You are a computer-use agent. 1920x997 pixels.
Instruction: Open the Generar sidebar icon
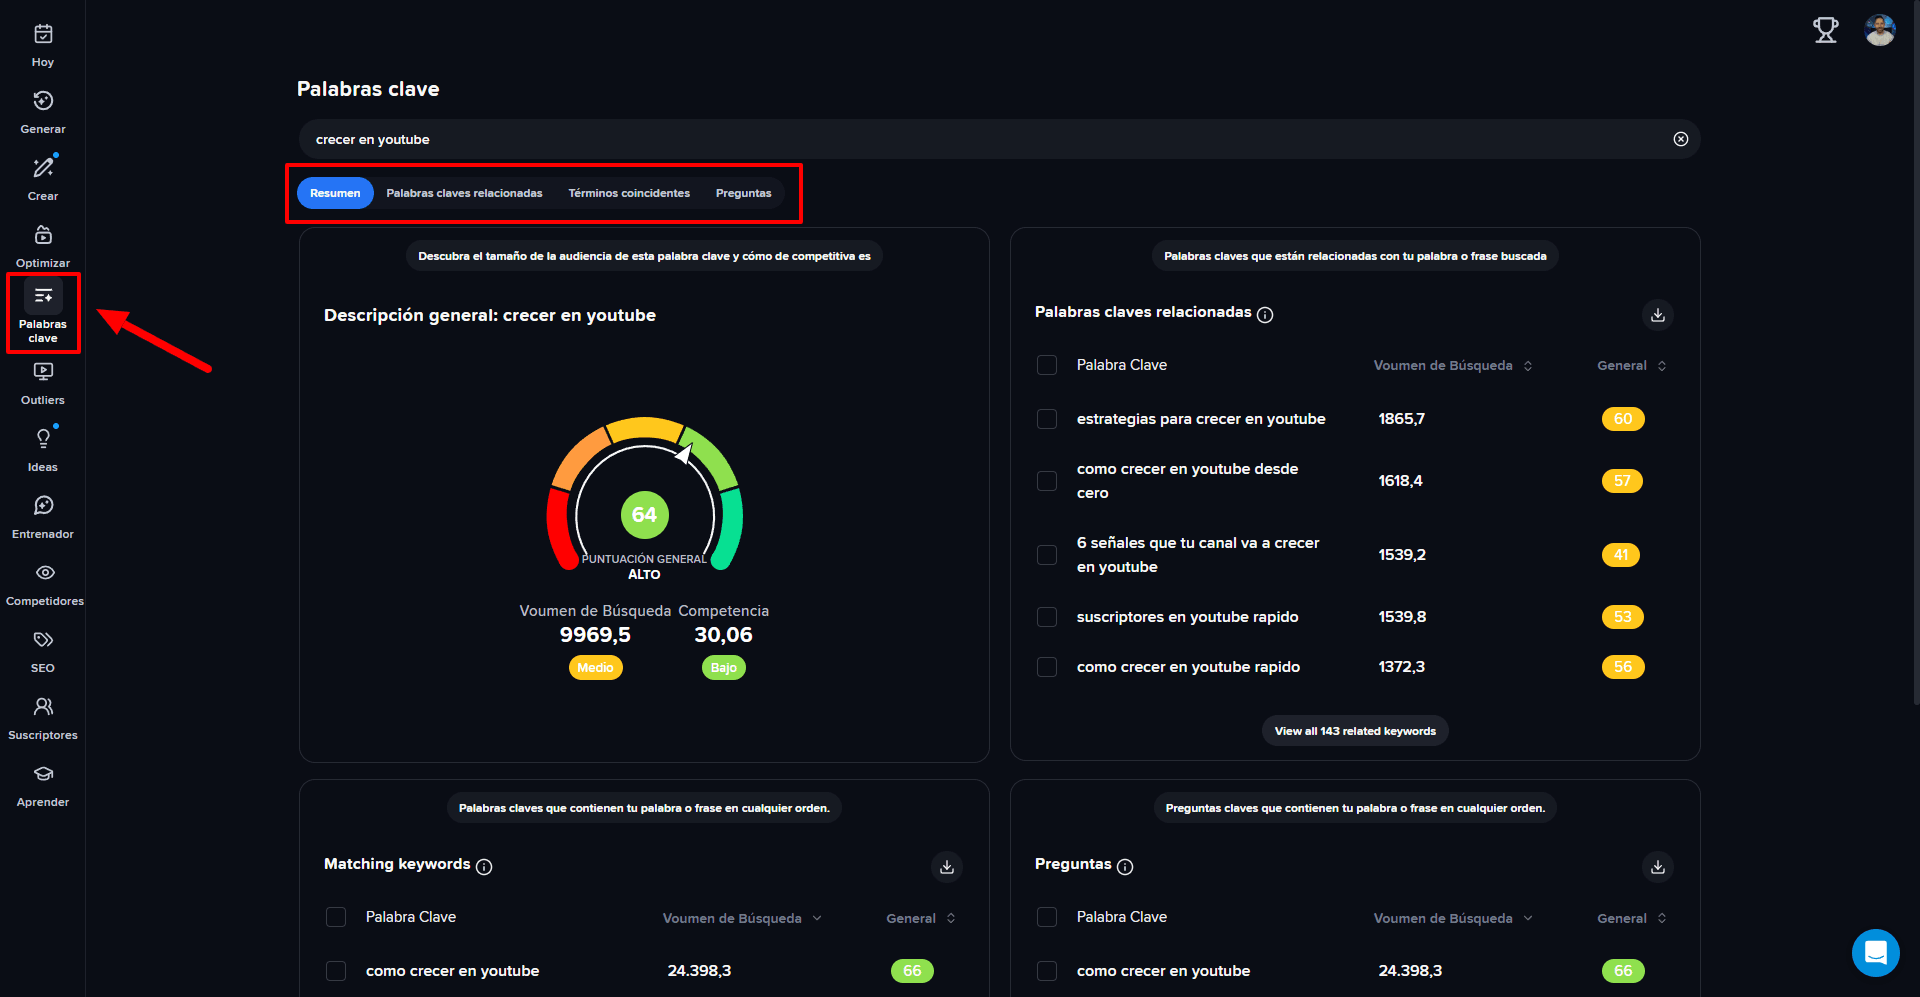pos(43,101)
